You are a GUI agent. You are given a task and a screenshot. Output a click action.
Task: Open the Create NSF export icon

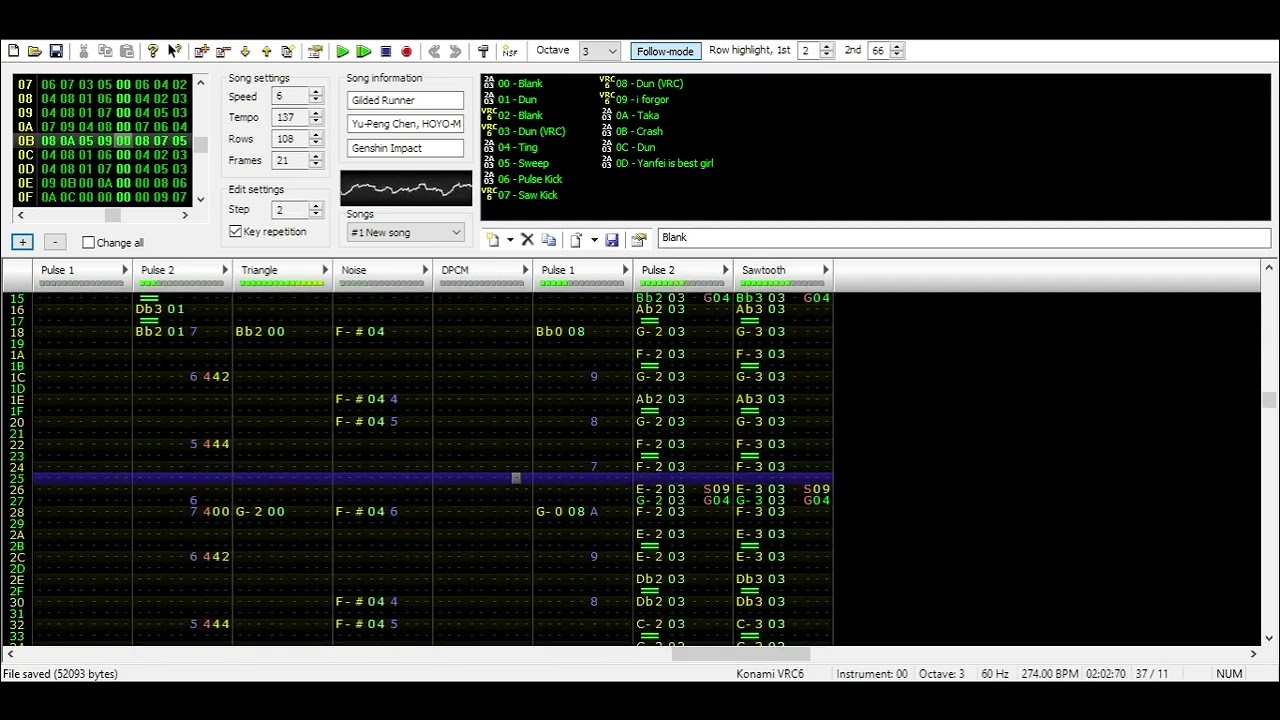(510, 51)
